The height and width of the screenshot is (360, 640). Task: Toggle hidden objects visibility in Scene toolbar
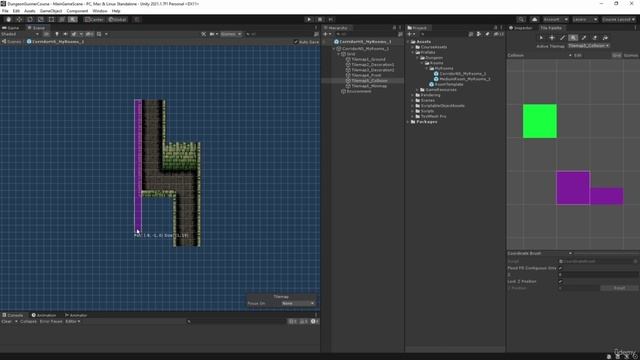pyautogui.click(x=89, y=34)
